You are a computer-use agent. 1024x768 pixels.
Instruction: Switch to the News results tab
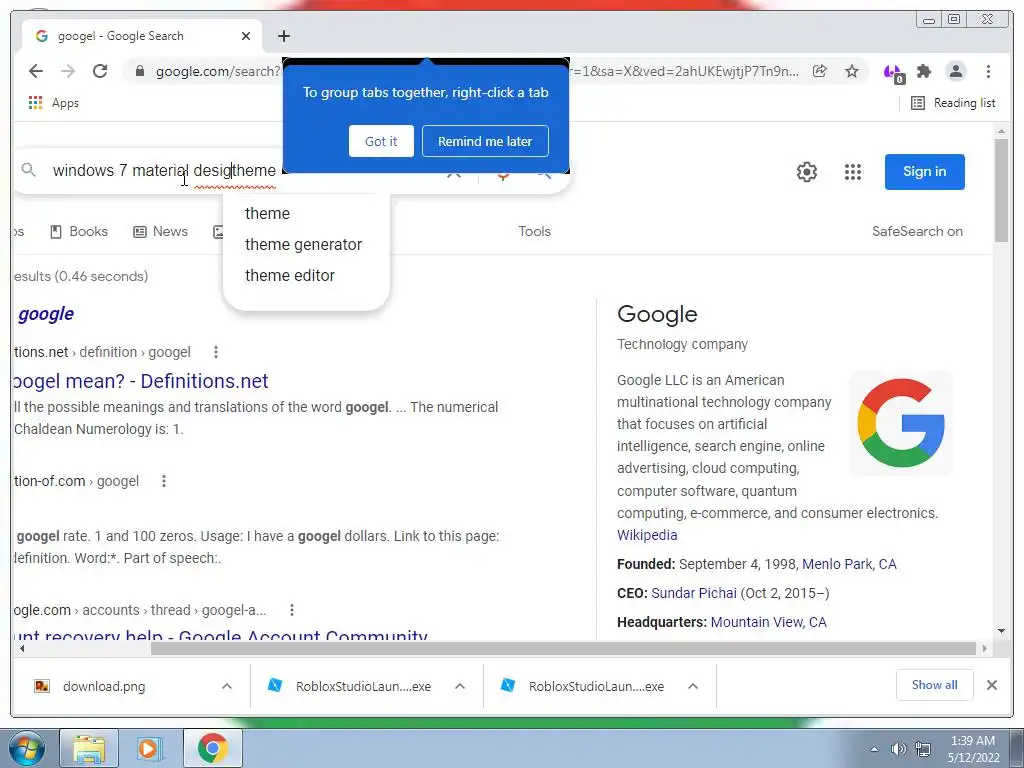tap(161, 231)
